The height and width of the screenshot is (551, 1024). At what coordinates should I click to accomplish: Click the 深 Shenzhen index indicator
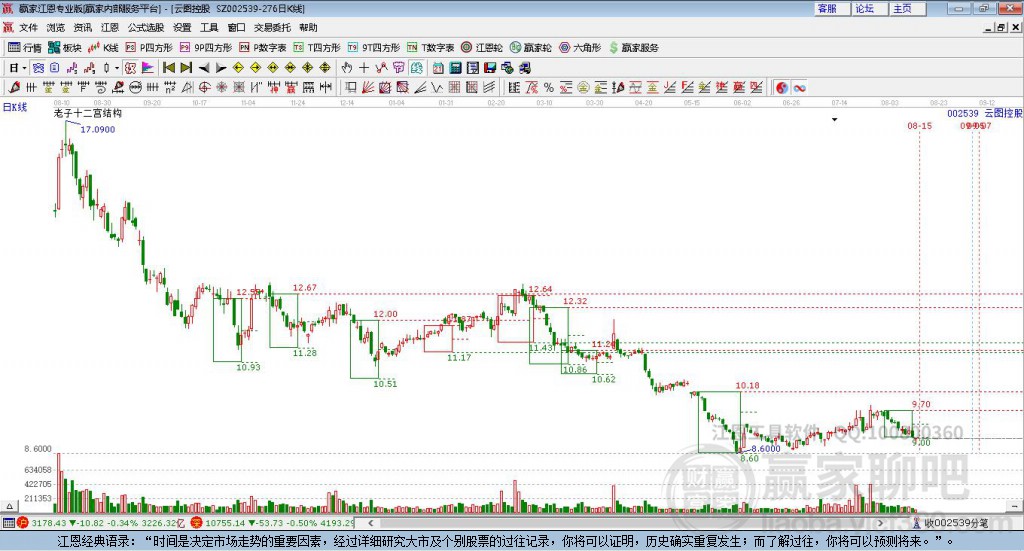click(x=197, y=523)
